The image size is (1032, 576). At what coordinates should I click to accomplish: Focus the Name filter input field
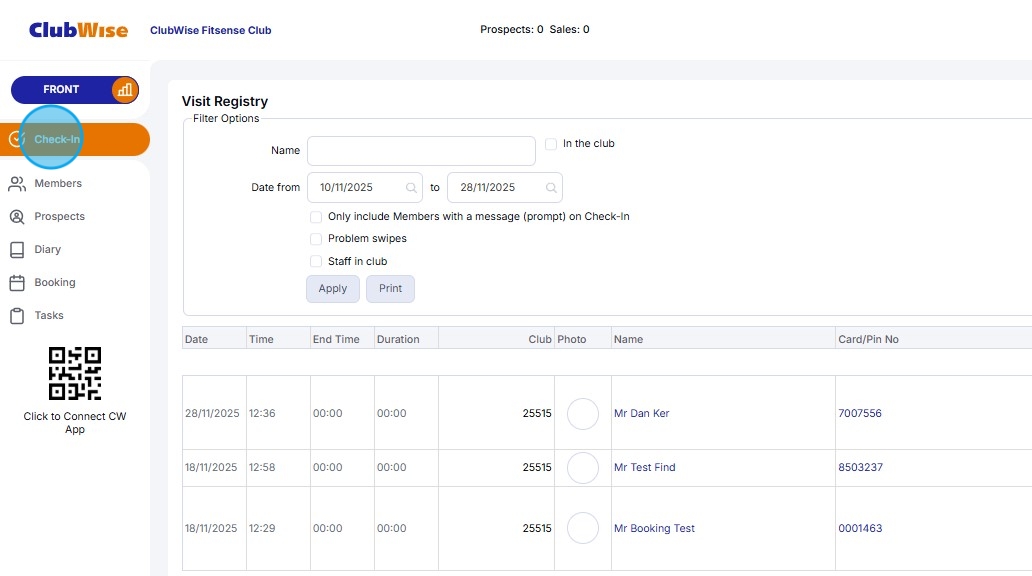coord(421,151)
